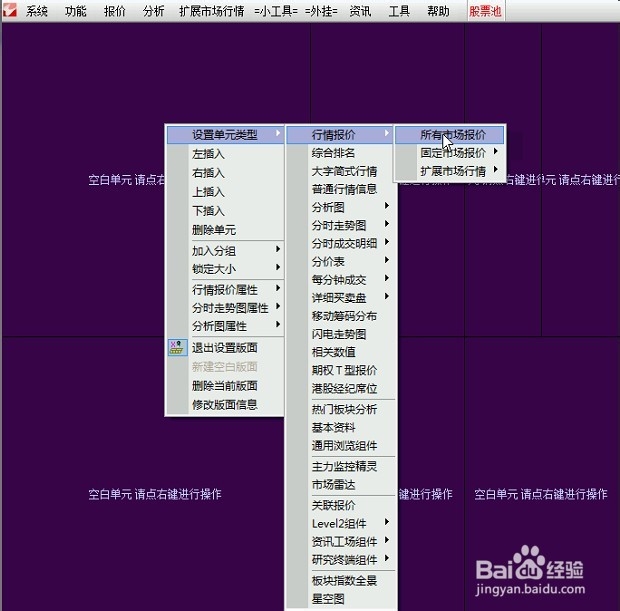This screenshot has width=620, height=611.
Task: Open the 报价 menu
Action: coord(115,11)
